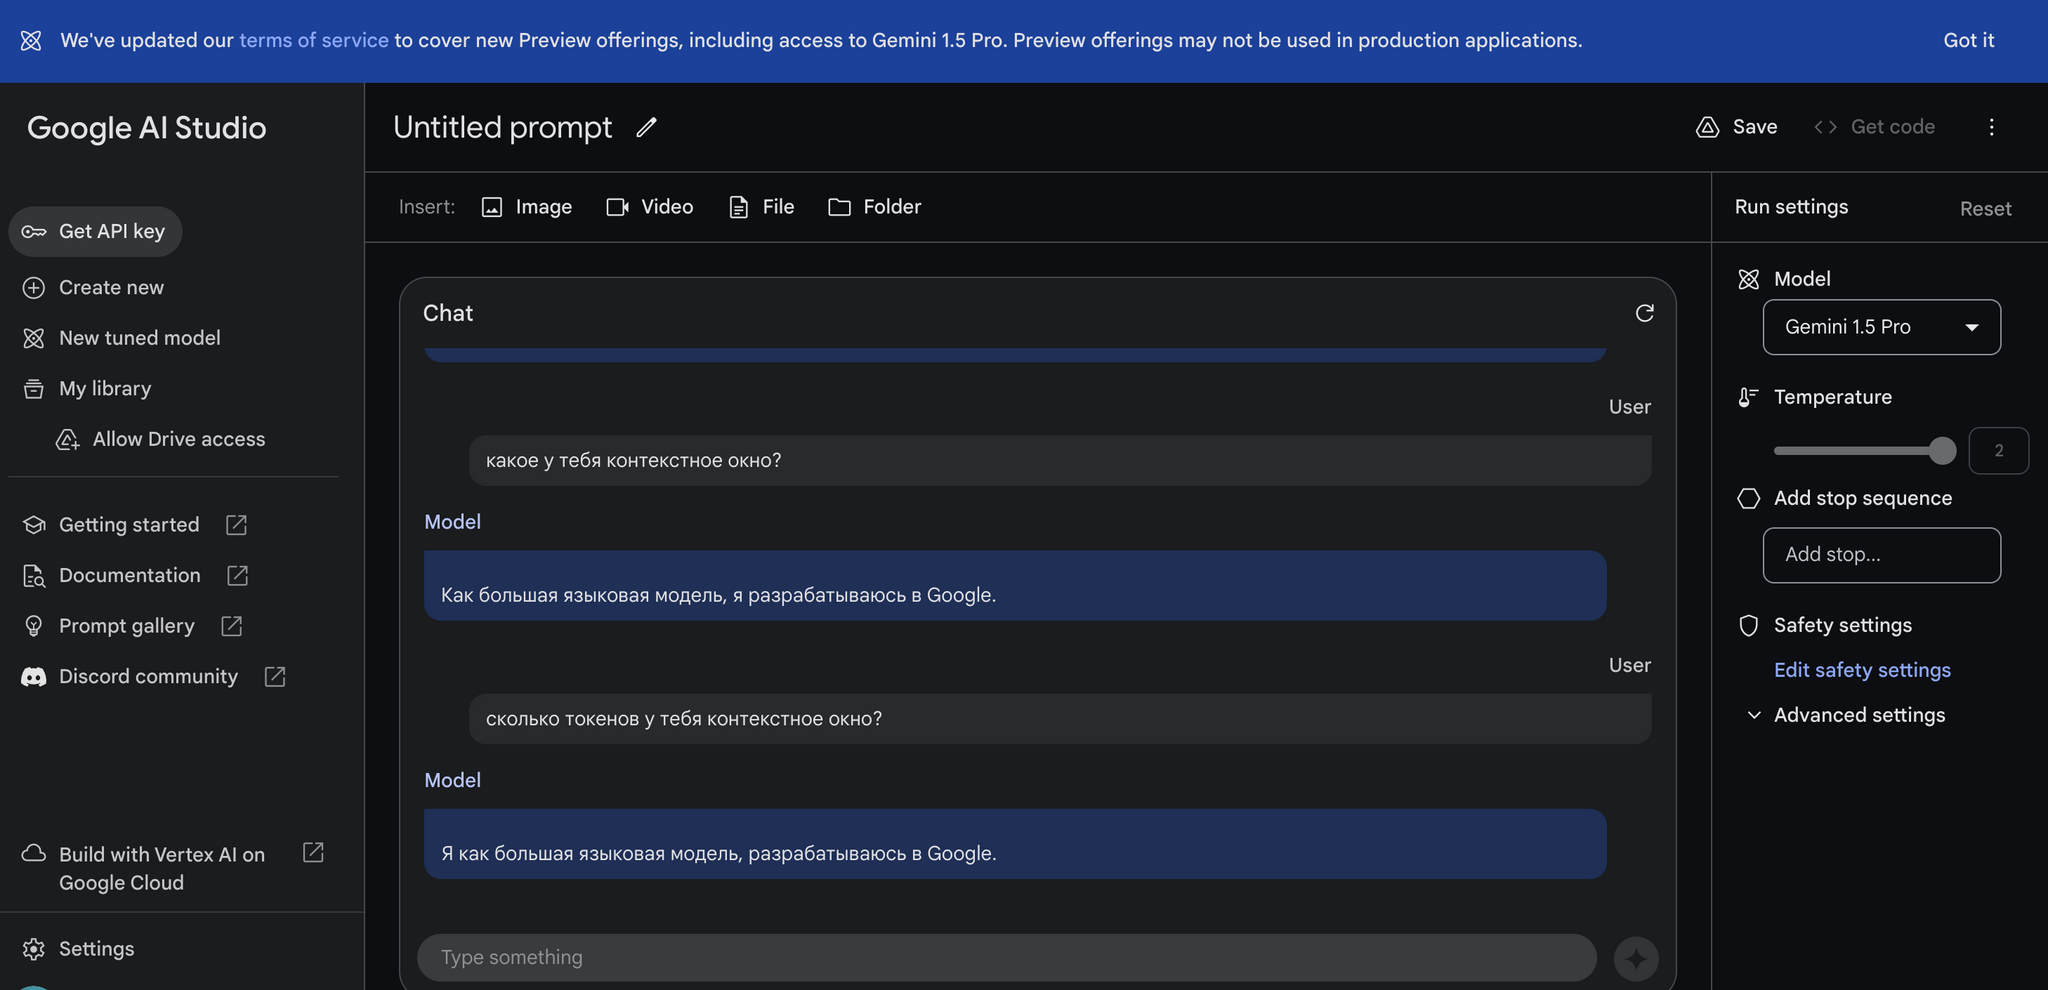
Task: Click the Save to Drive icon
Action: (1708, 127)
